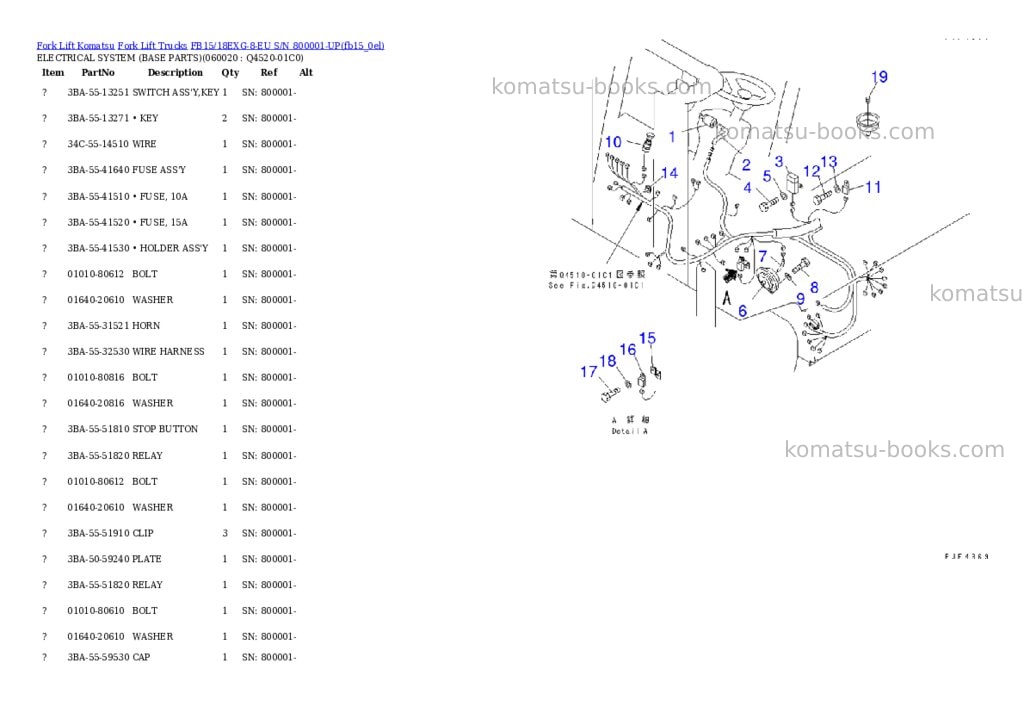Select part number 3BA-55-41640
The image size is (1024, 725).
[98, 170]
